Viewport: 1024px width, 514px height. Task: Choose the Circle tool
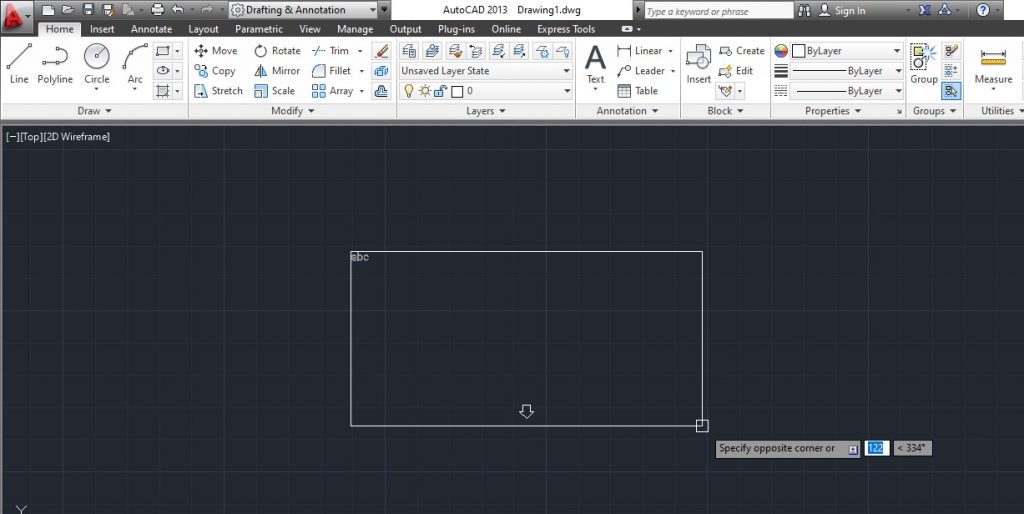click(97, 64)
